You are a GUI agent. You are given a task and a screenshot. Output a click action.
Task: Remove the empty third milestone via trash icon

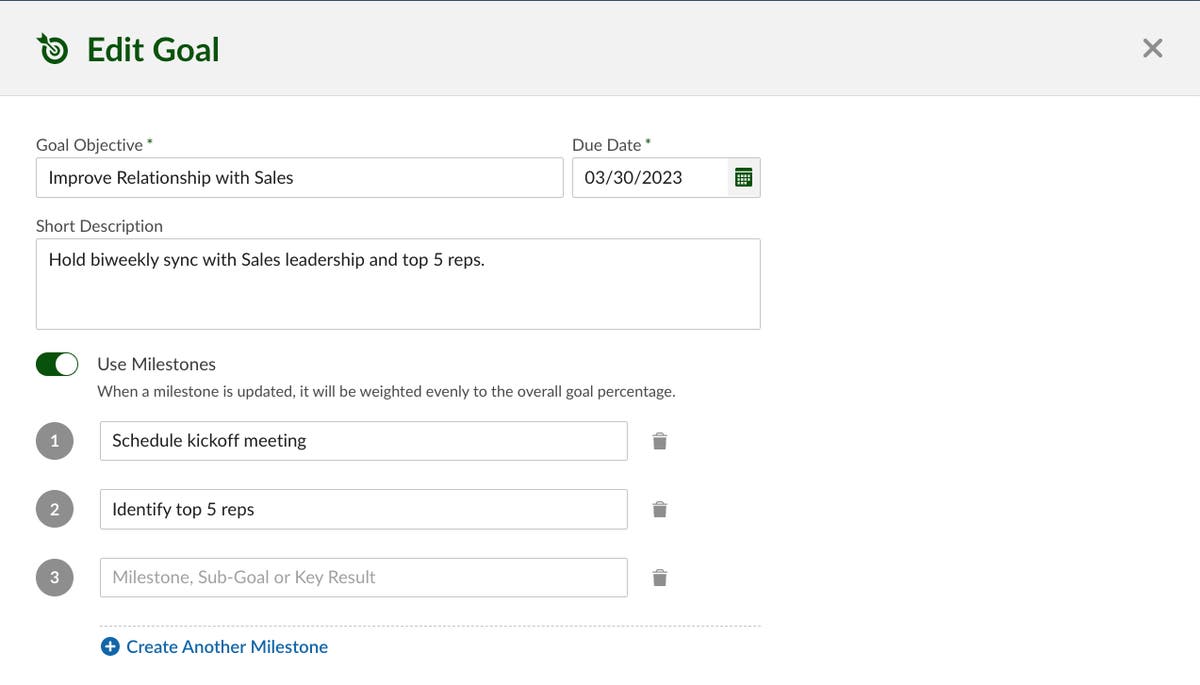(659, 577)
